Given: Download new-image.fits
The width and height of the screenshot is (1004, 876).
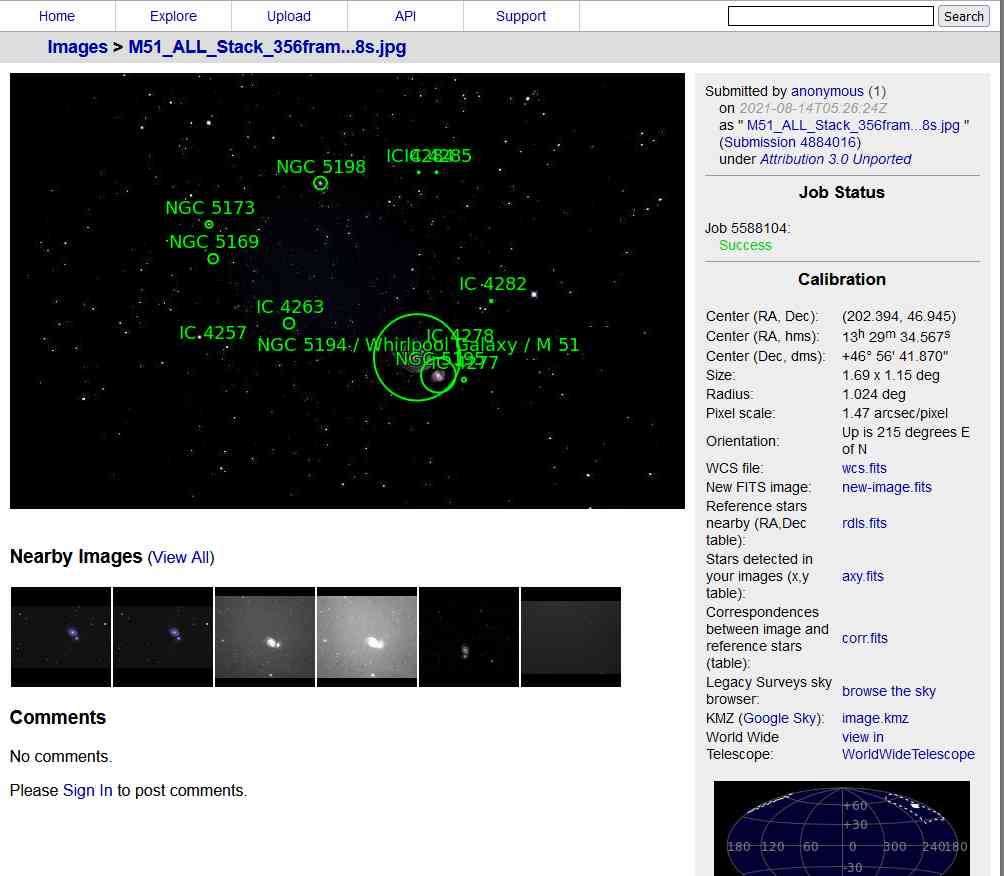Looking at the screenshot, I should pos(886,487).
